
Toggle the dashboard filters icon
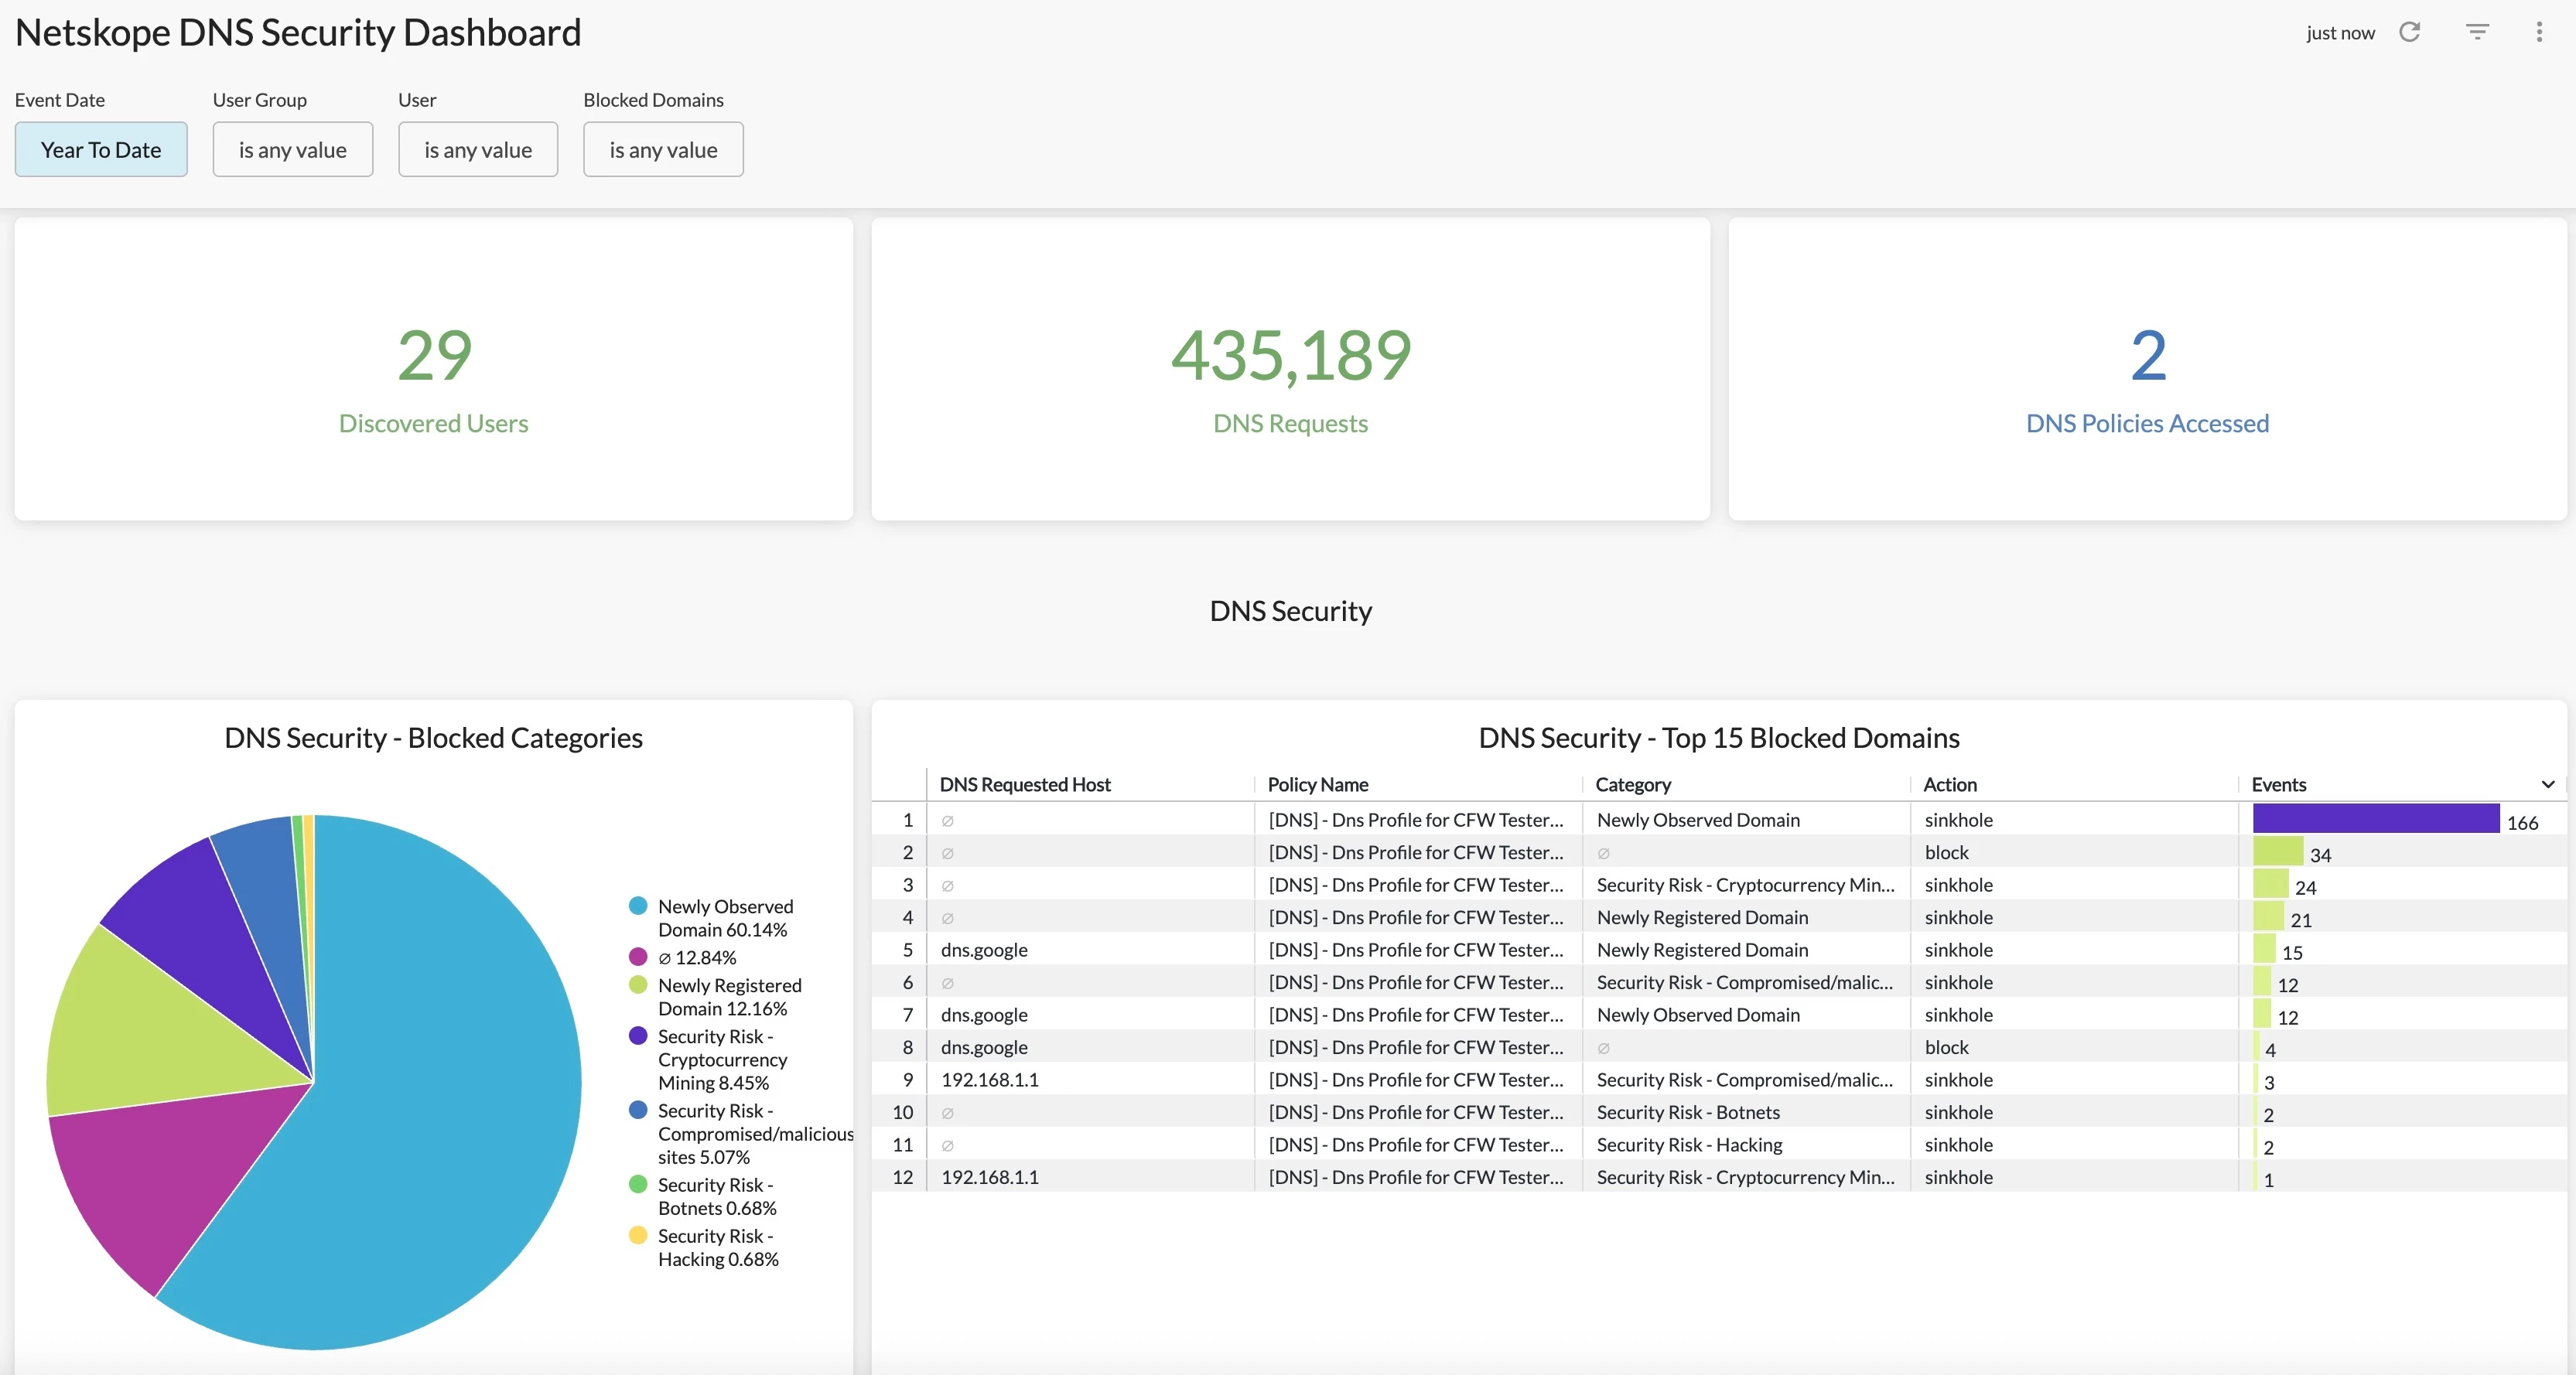[2477, 32]
